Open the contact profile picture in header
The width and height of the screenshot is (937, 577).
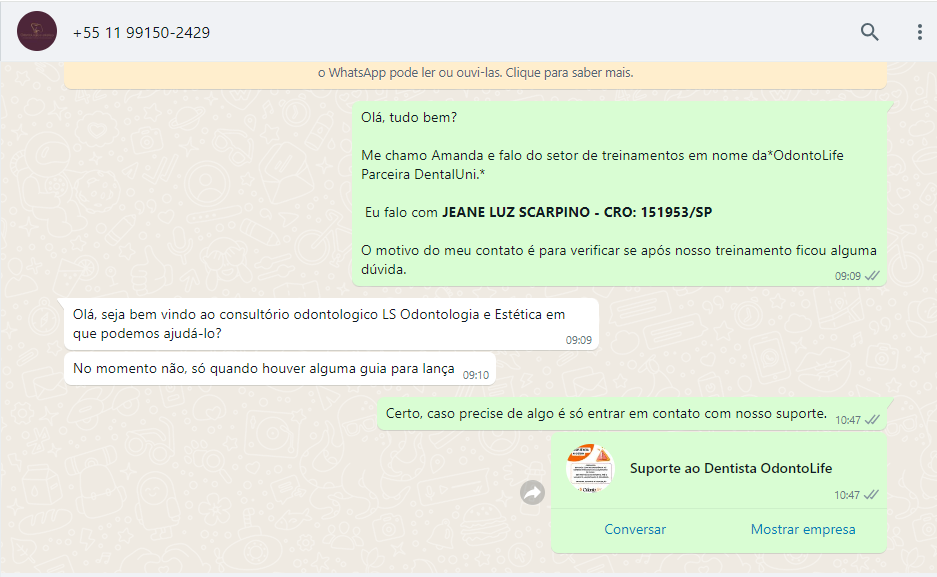point(37,31)
